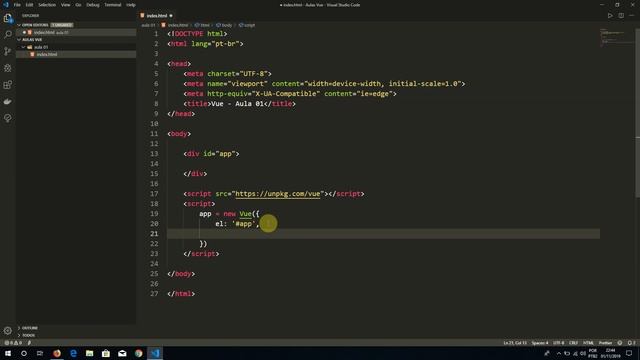Open File Explorer from the taskbar

pyautogui.click(x=89, y=353)
